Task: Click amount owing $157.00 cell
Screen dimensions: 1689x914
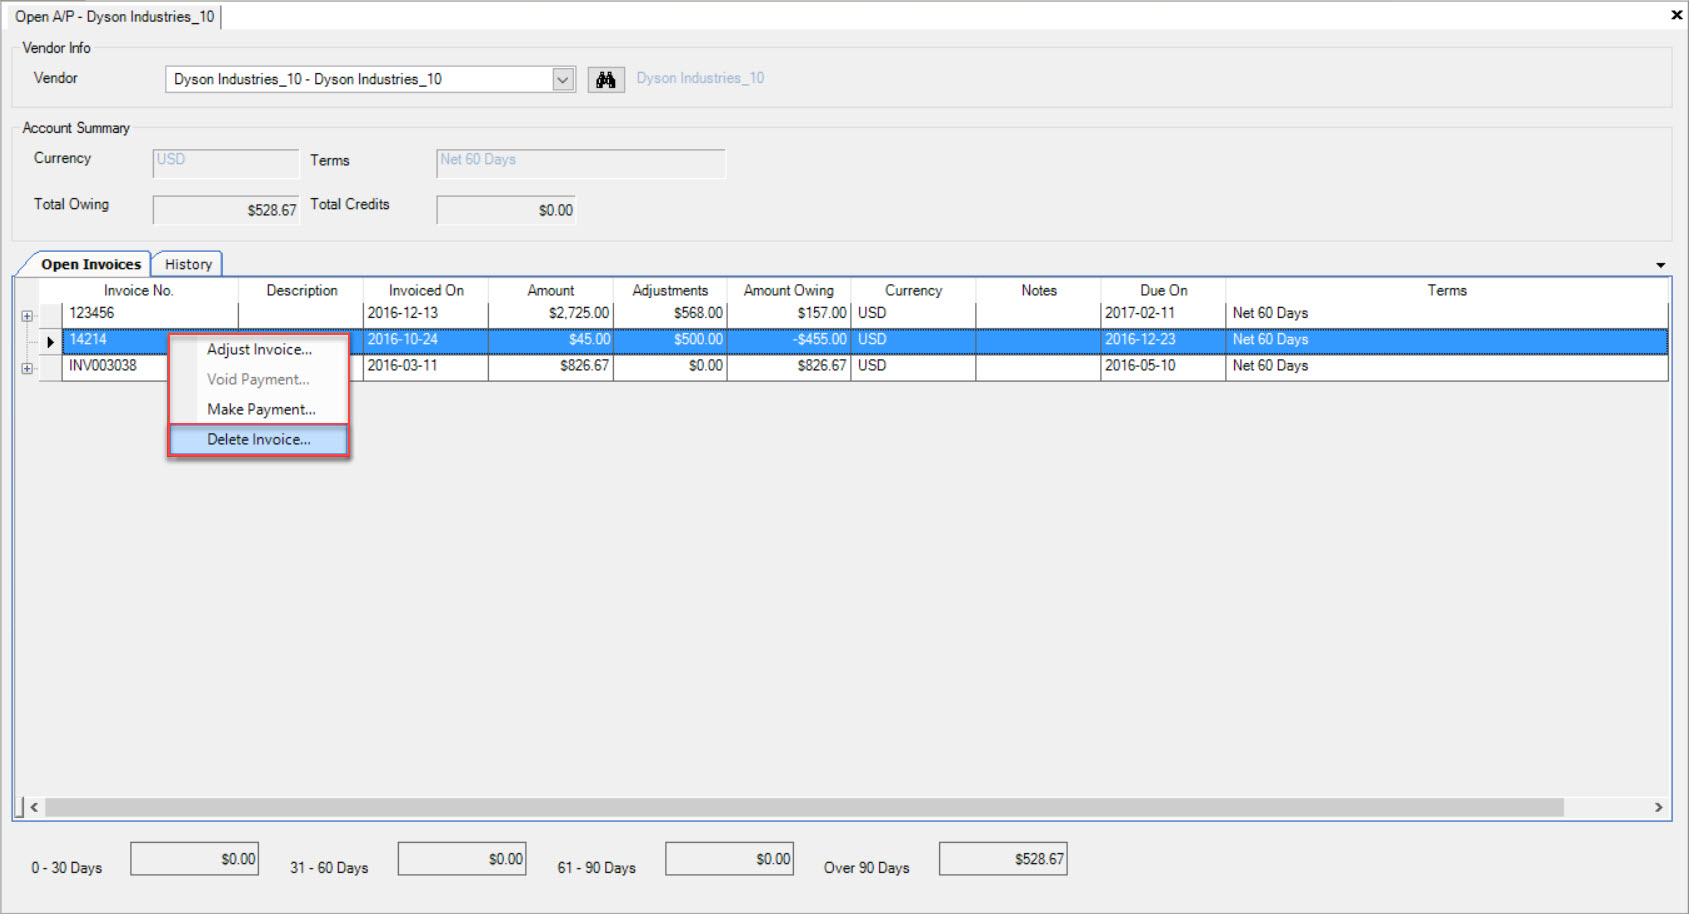Action: coord(789,313)
